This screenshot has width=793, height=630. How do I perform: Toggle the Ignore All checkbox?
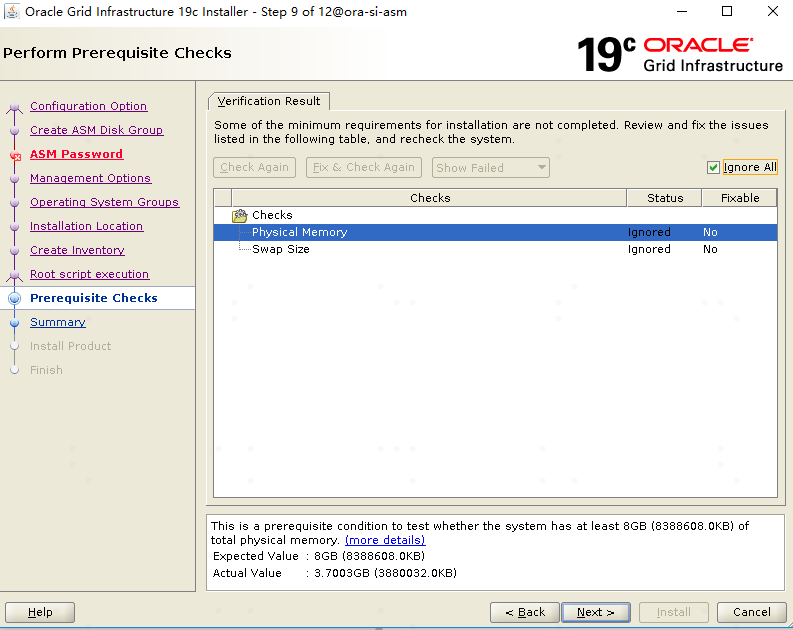click(x=713, y=167)
